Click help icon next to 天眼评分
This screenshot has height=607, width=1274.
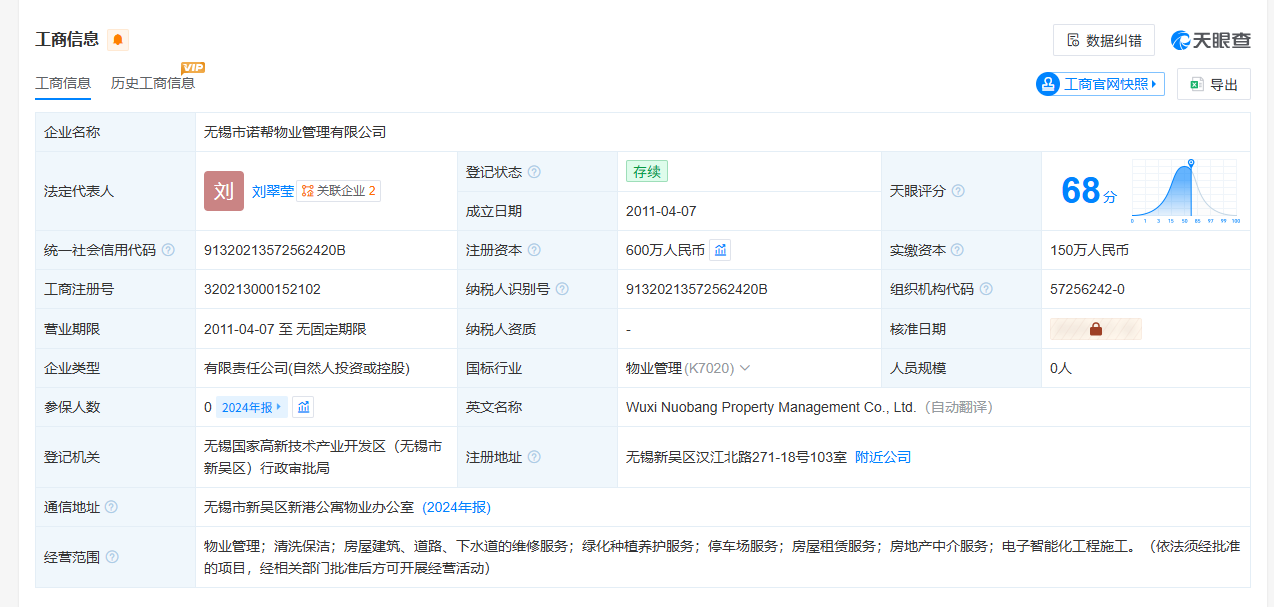pyautogui.click(x=958, y=191)
